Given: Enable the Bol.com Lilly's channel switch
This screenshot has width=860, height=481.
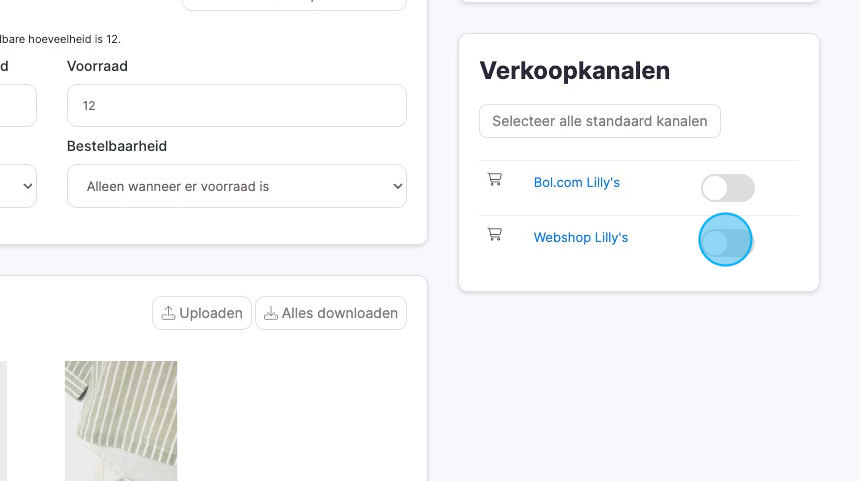Looking at the screenshot, I should click(727, 188).
